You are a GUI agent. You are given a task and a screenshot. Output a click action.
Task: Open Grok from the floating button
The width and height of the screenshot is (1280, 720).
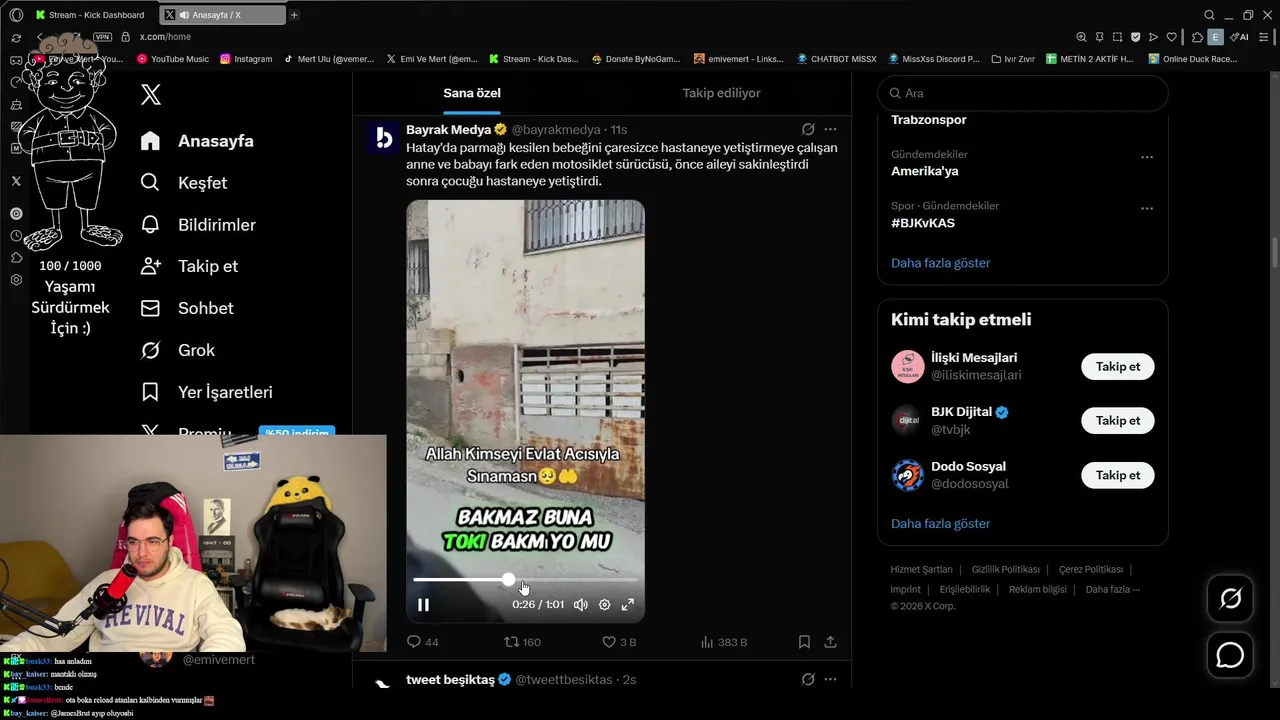1230,598
